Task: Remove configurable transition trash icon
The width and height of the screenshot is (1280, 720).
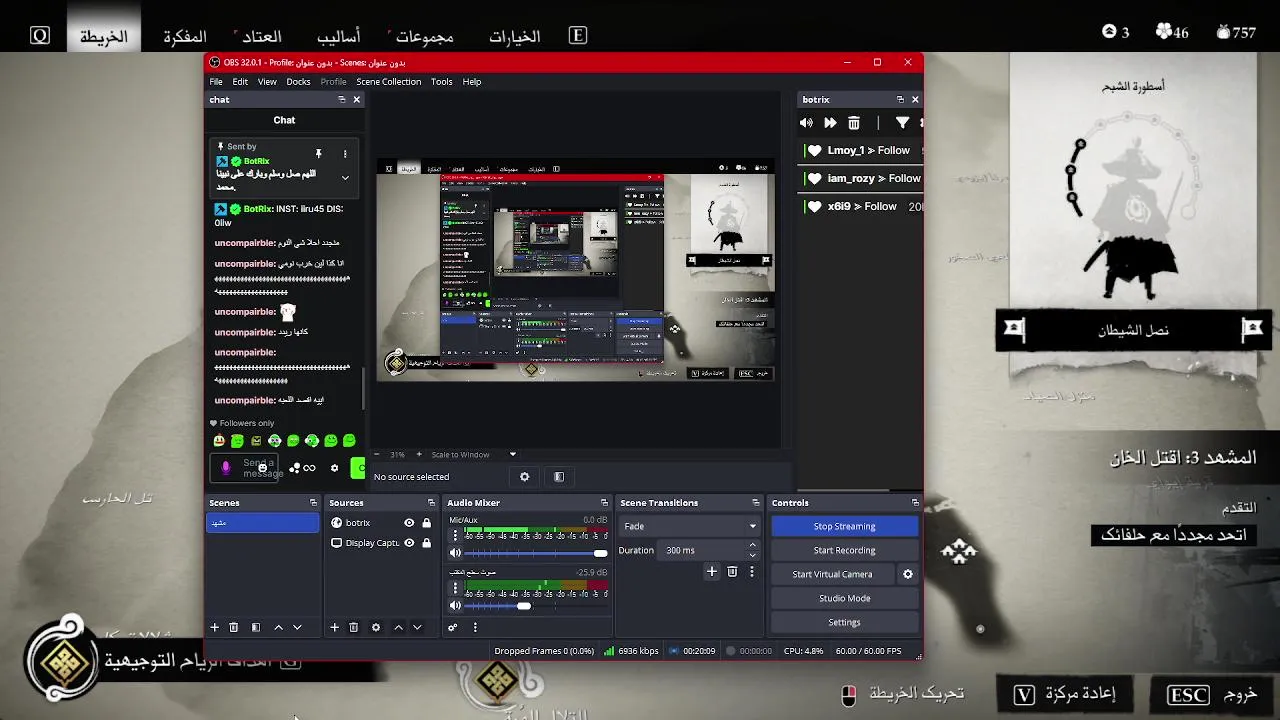Action: tap(732, 572)
